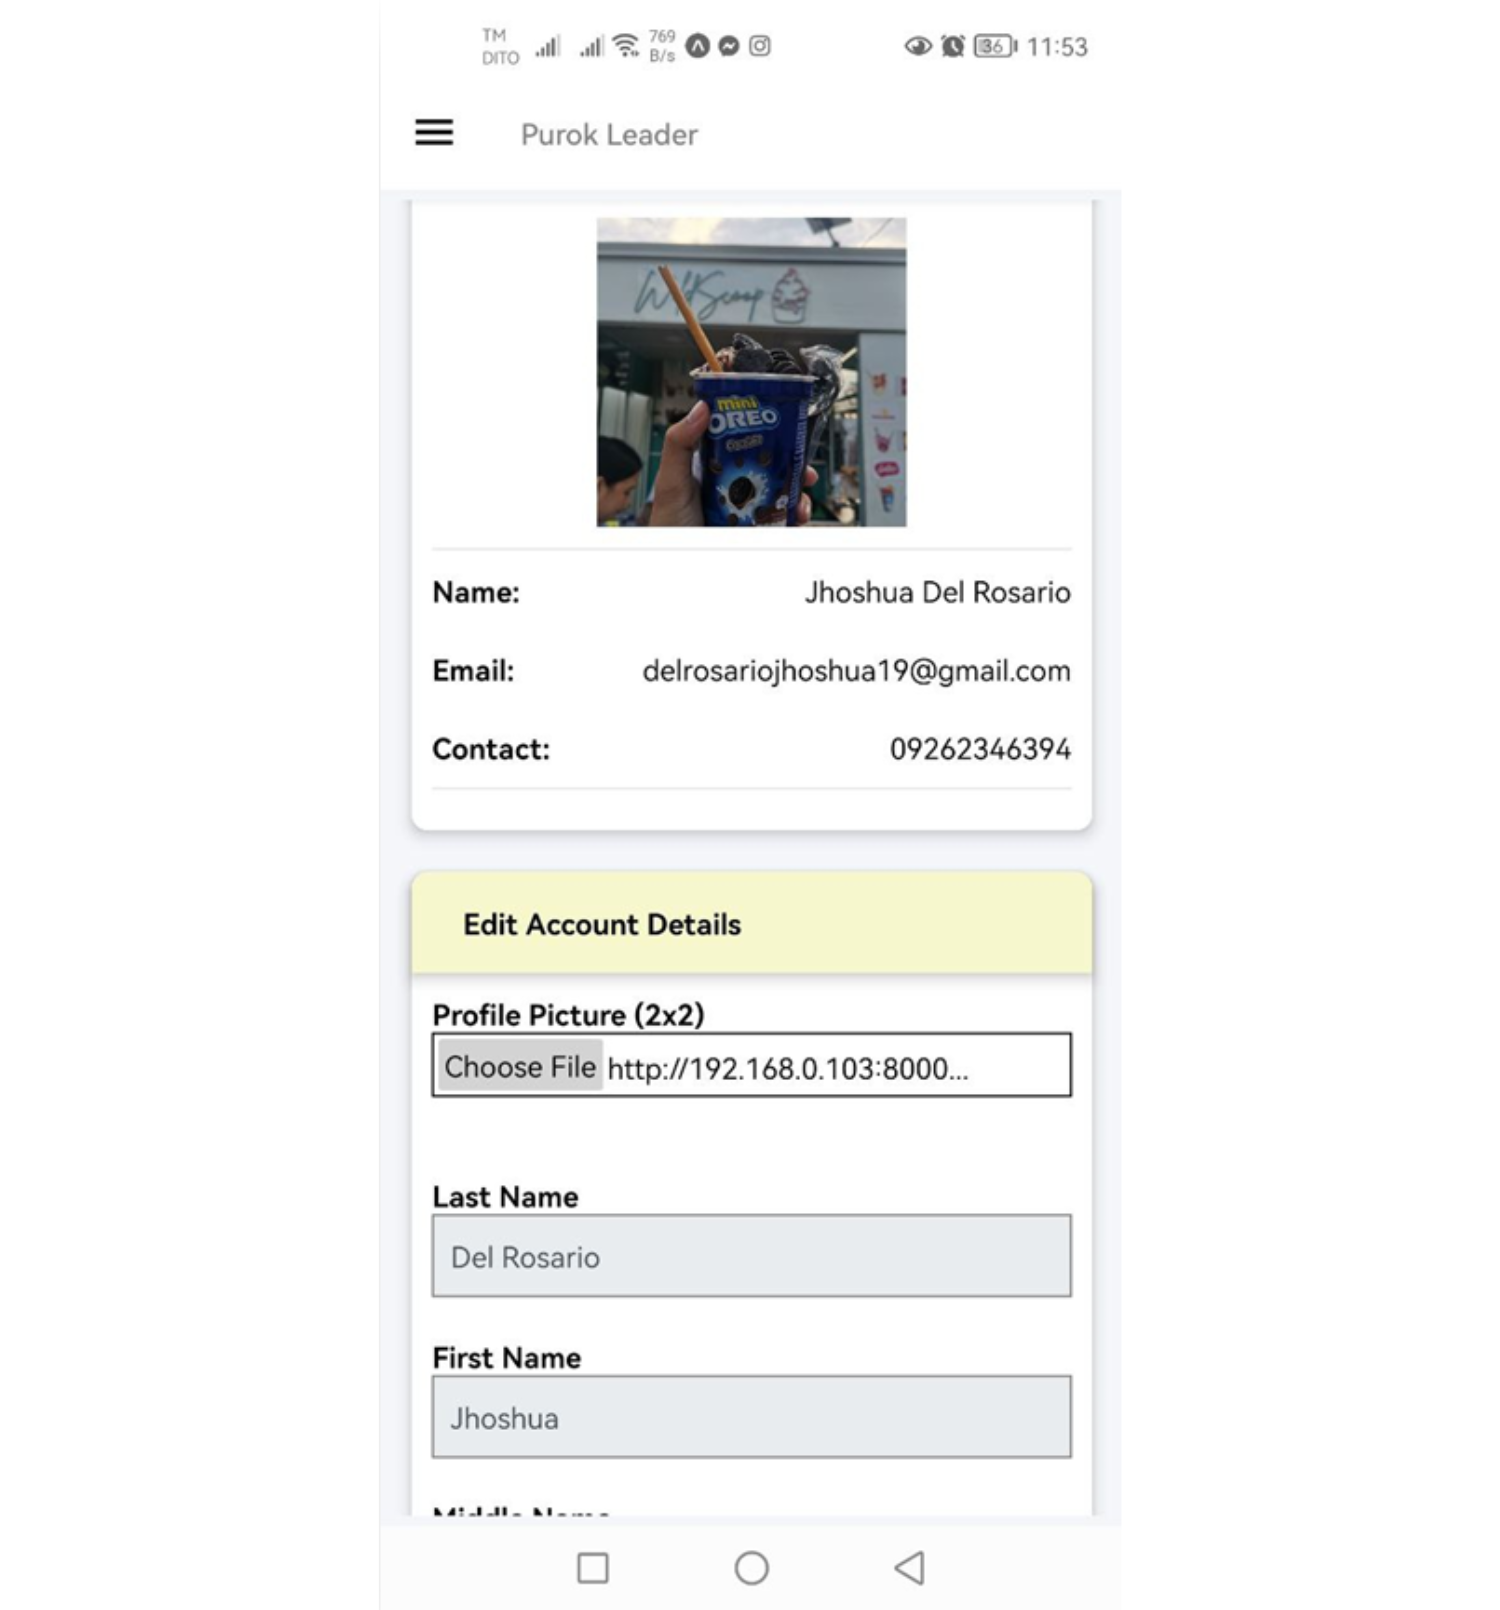Open the hamburger navigation menu
Image resolution: width=1500 pixels, height=1610 pixels.
tap(434, 133)
